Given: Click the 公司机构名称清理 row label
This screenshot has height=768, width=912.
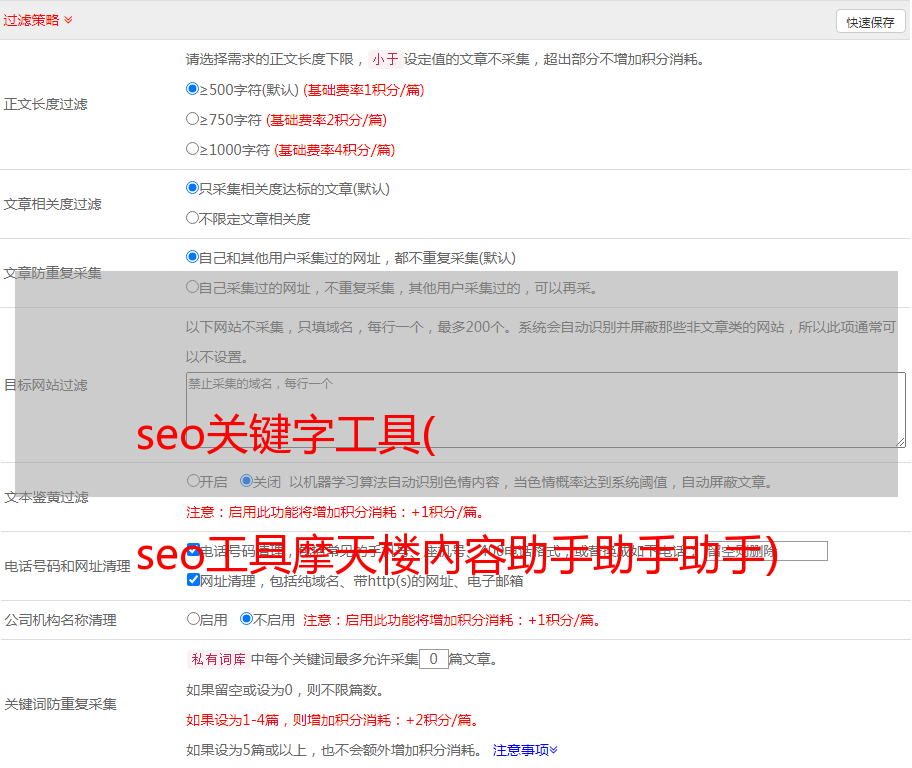Looking at the screenshot, I should [x=60, y=620].
